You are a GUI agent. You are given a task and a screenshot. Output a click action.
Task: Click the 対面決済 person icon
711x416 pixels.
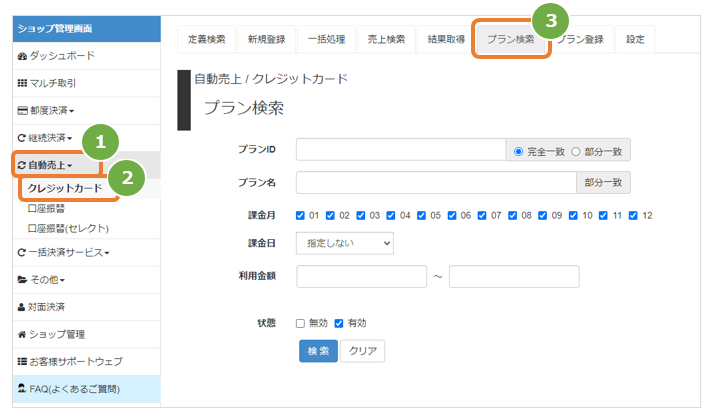[21, 307]
